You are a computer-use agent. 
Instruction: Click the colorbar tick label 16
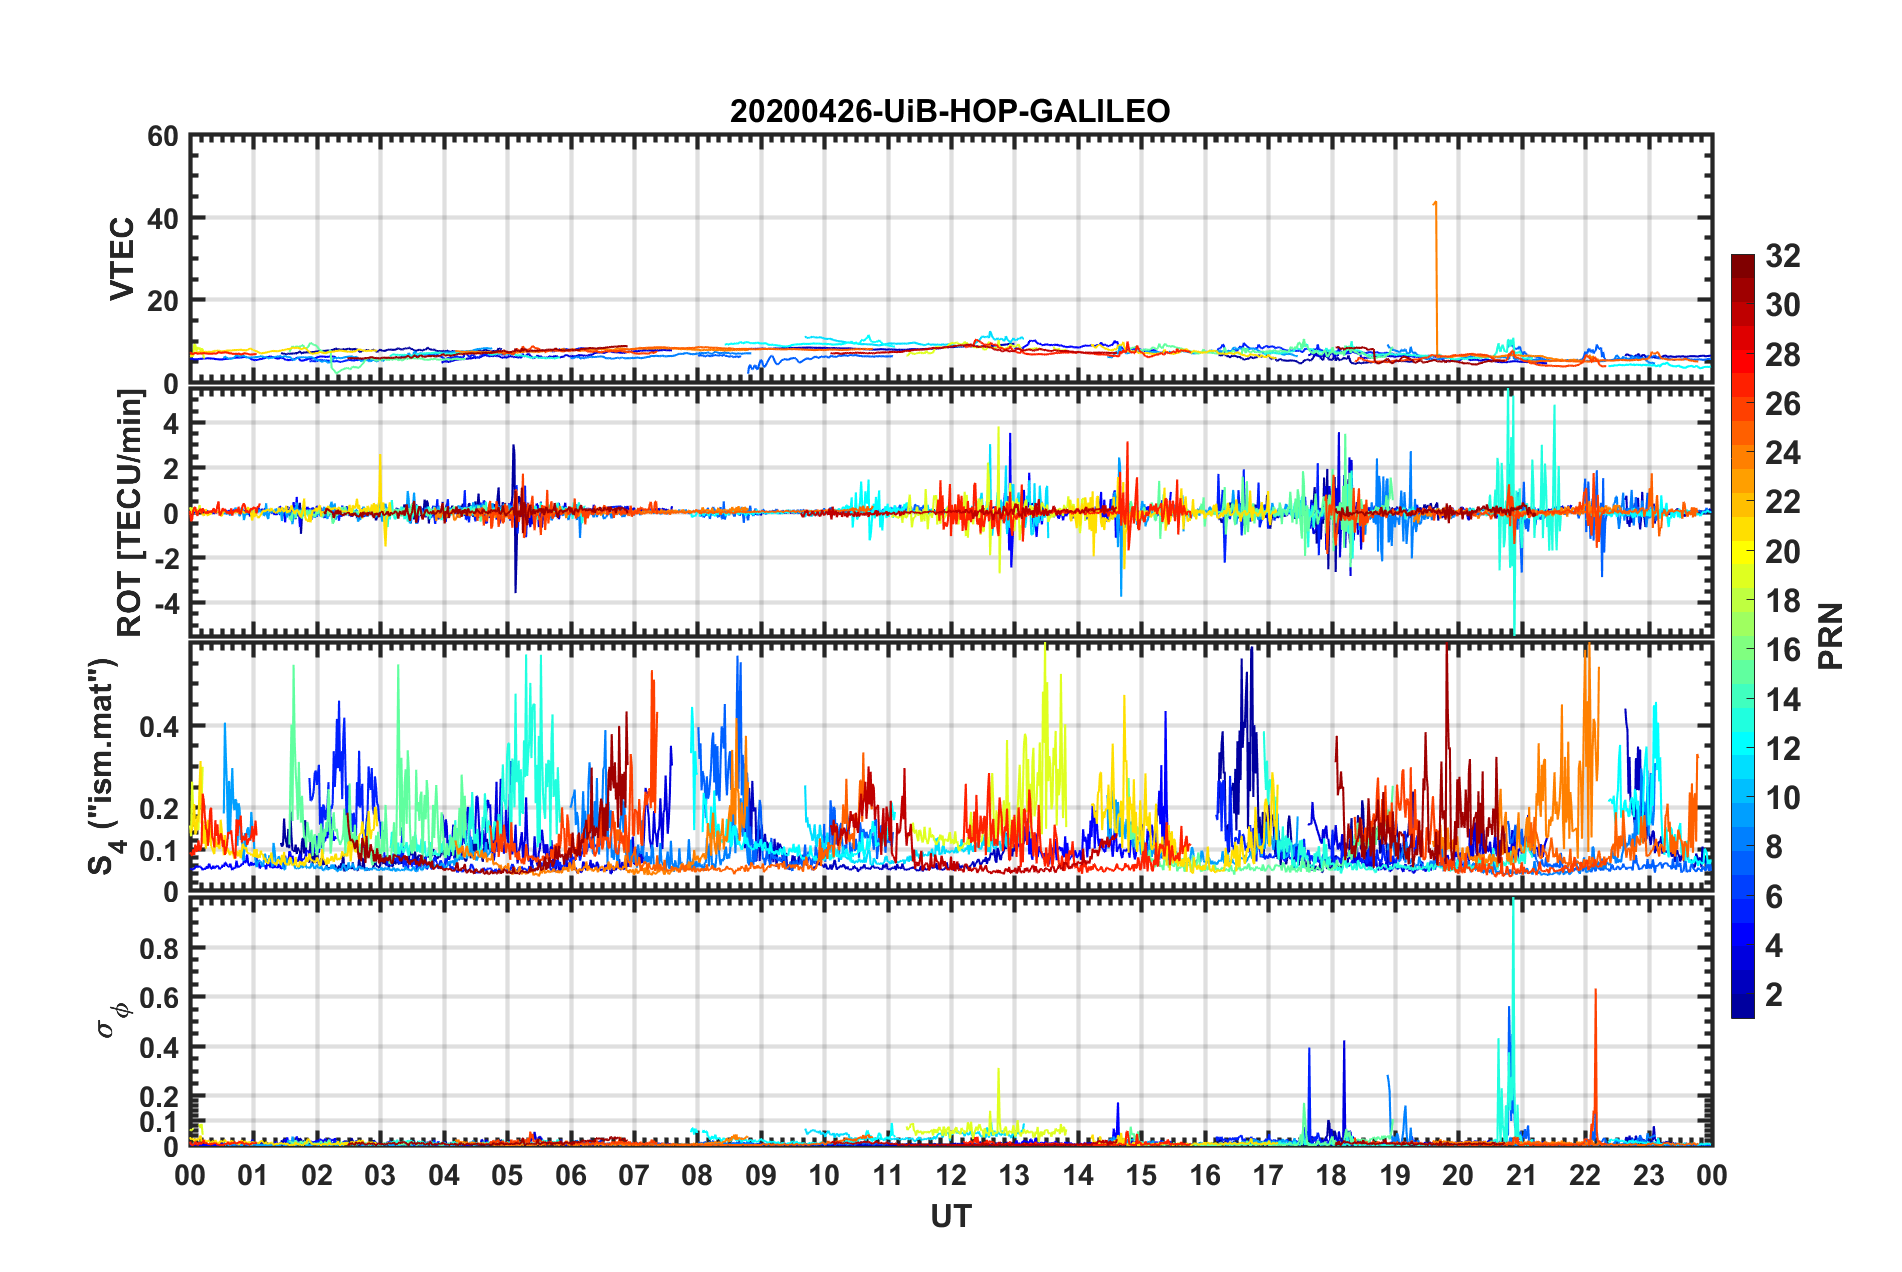[x=1782, y=650]
